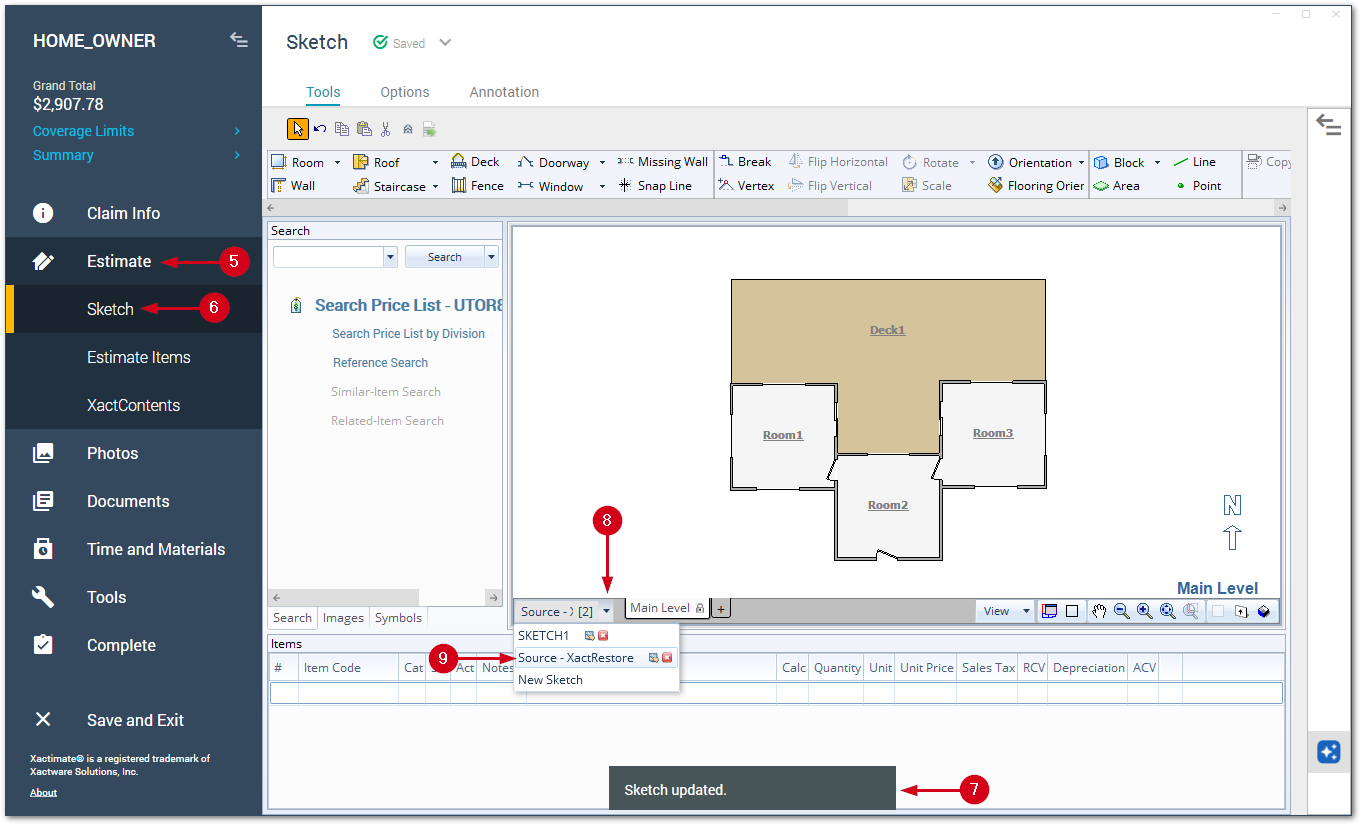This screenshot has height=825, width=1361.
Task: Choose the Flooring Orientation tool
Action: click(1036, 186)
